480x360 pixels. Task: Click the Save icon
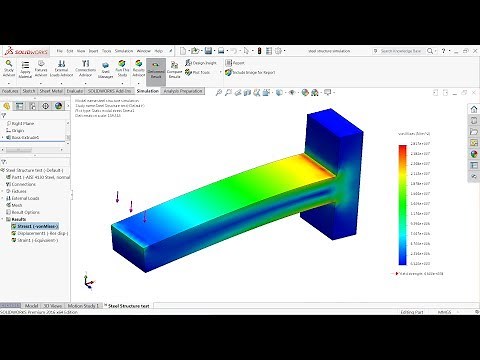tap(208, 51)
